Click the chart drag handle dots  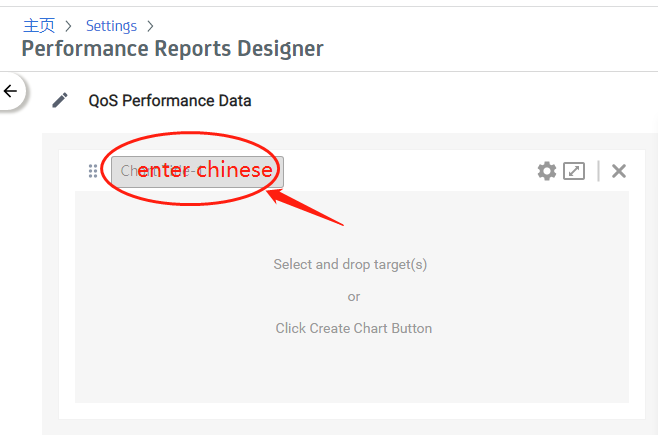(93, 171)
